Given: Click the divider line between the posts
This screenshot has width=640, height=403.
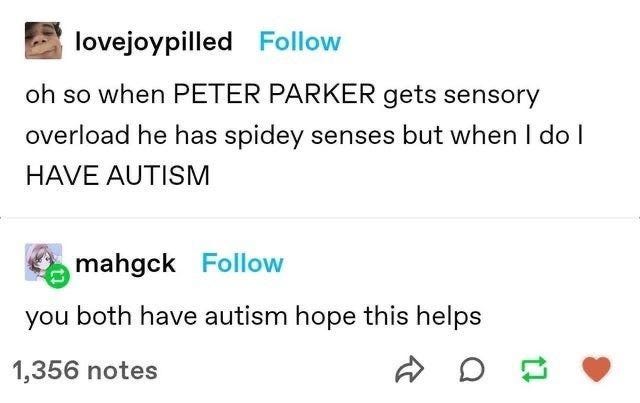Looking at the screenshot, I should [x=320, y=218].
